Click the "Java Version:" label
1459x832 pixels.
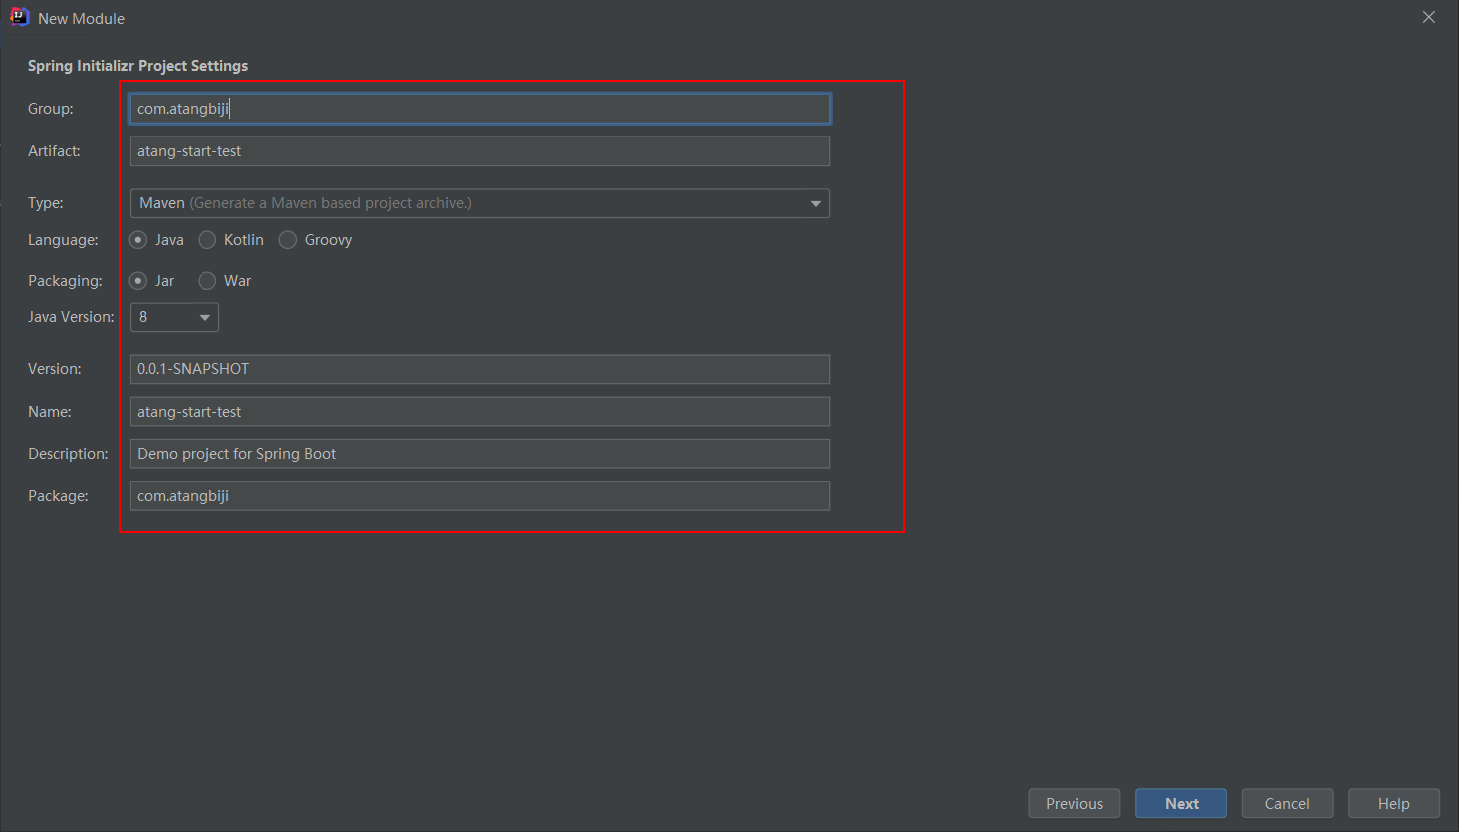[71, 317]
